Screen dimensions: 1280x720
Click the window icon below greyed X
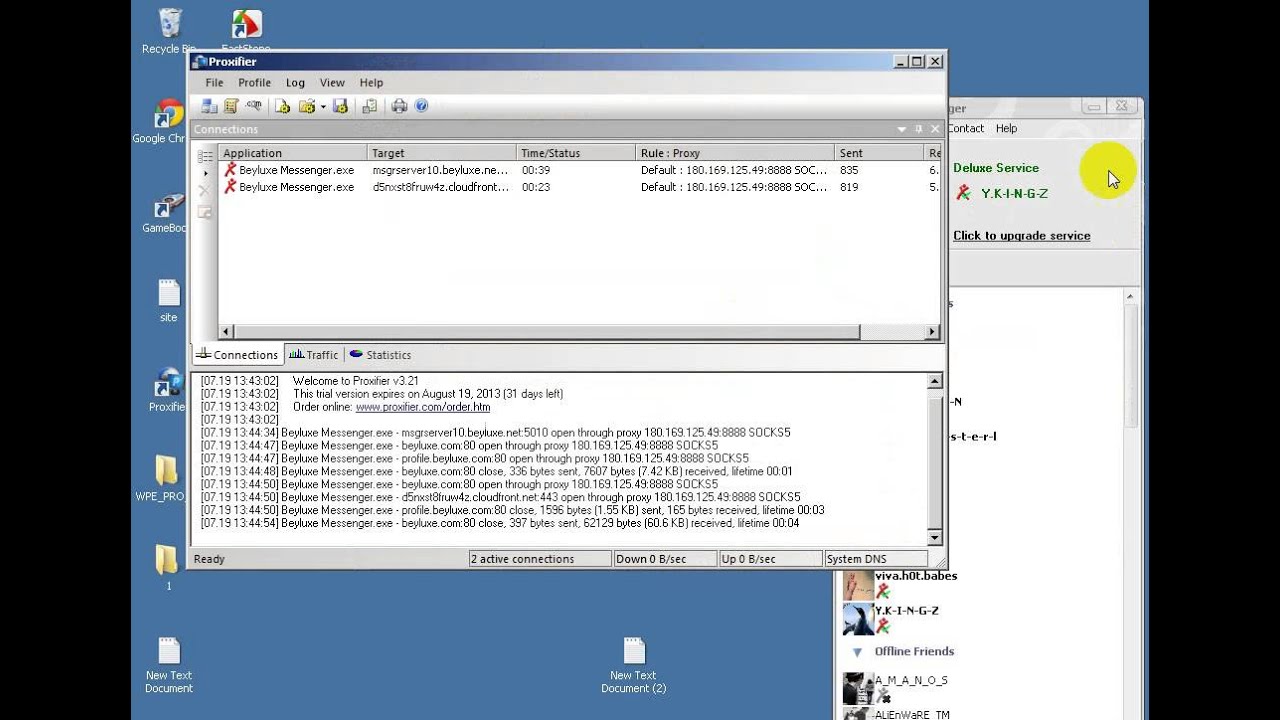(x=205, y=212)
